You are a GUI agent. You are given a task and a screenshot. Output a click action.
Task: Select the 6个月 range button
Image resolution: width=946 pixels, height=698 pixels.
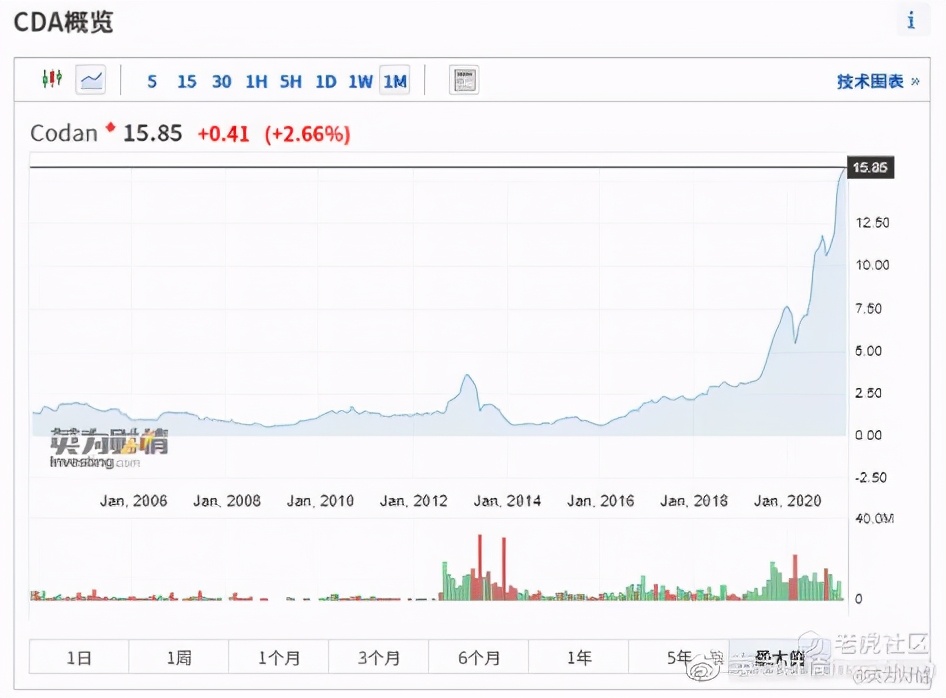point(480,657)
